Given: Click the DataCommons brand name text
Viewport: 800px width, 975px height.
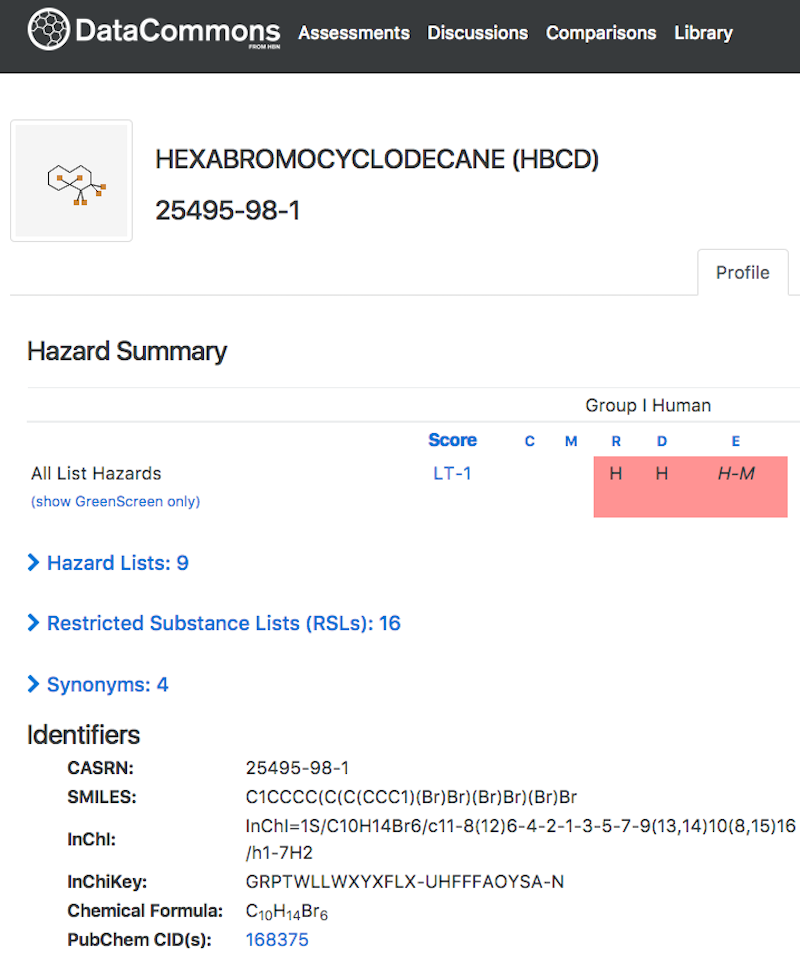Looking at the screenshot, I should pyautogui.click(x=177, y=32).
